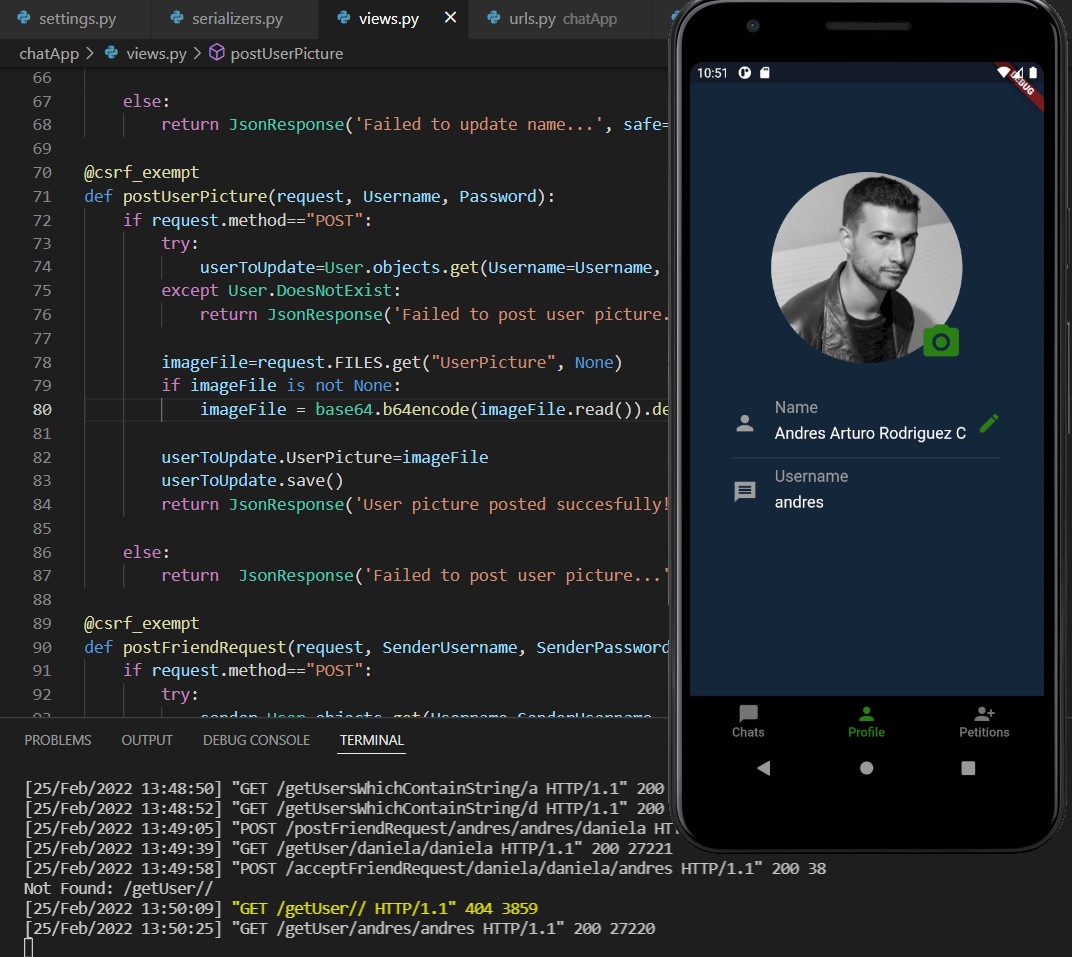
Task: Open the Petitions tab in bottom navigation
Action: pos(984,721)
